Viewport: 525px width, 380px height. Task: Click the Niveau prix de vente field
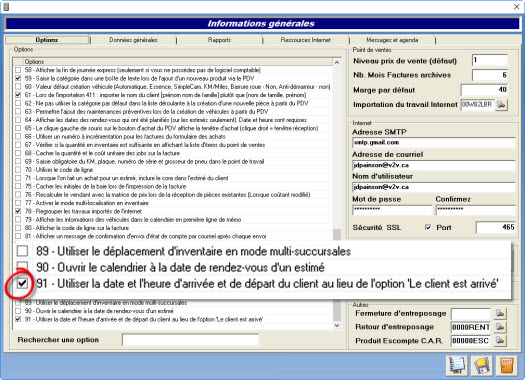[x=490, y=60]
